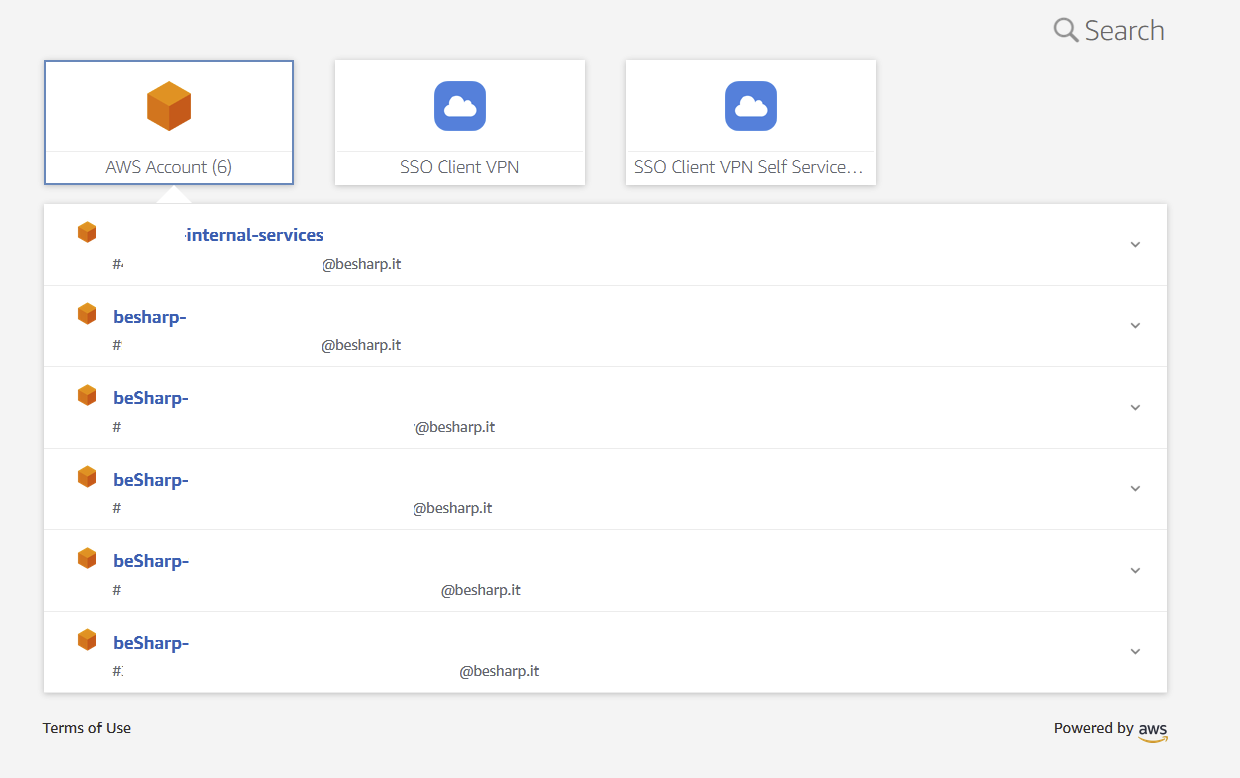Image resolution: width=1240 pixels, height=778 pixels.
Task: Expand the fourth account row chevron
Action: tap(1135, 489)
